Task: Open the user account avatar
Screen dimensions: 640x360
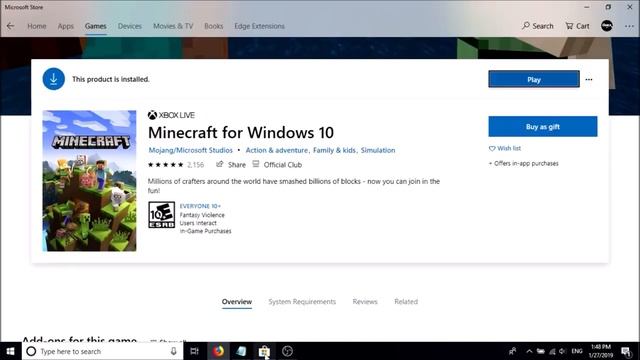Action: tap(607, 26)
